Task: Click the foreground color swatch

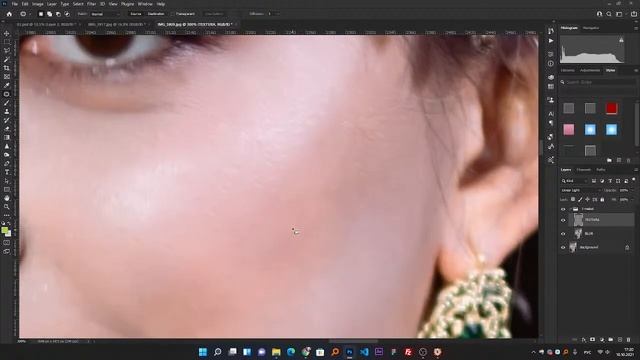Action: tap(4, 231)
